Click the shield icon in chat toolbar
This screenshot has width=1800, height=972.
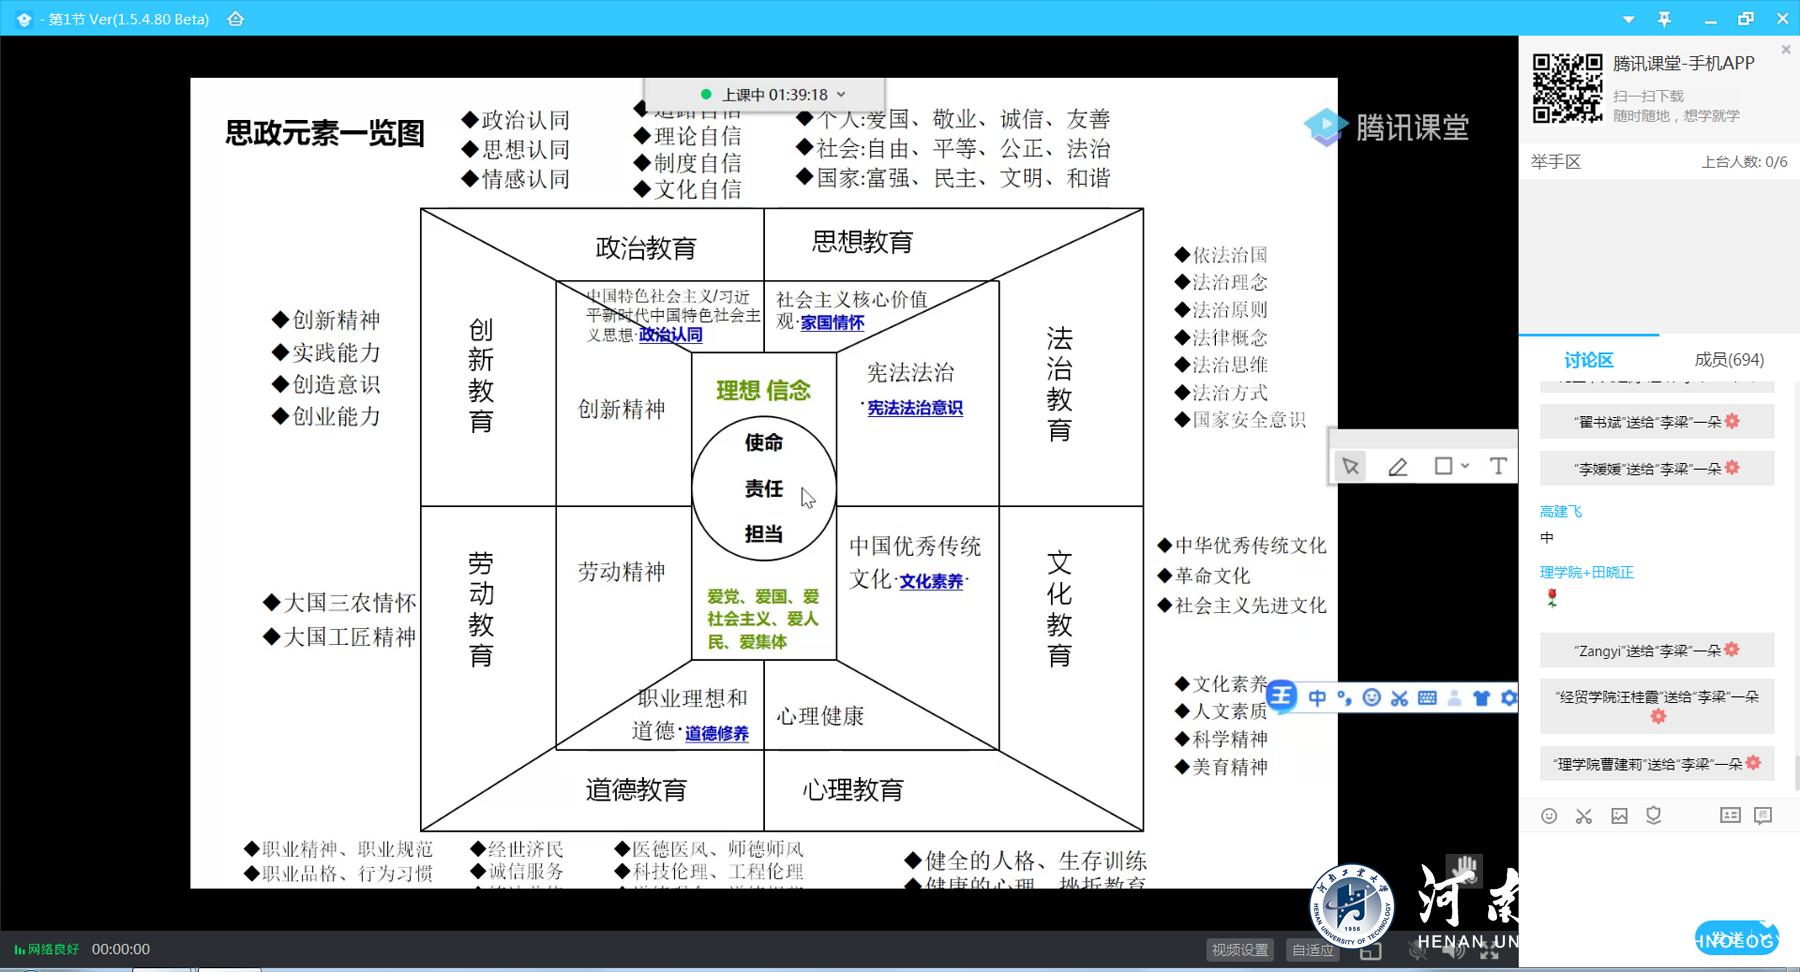coord(1654,816)
